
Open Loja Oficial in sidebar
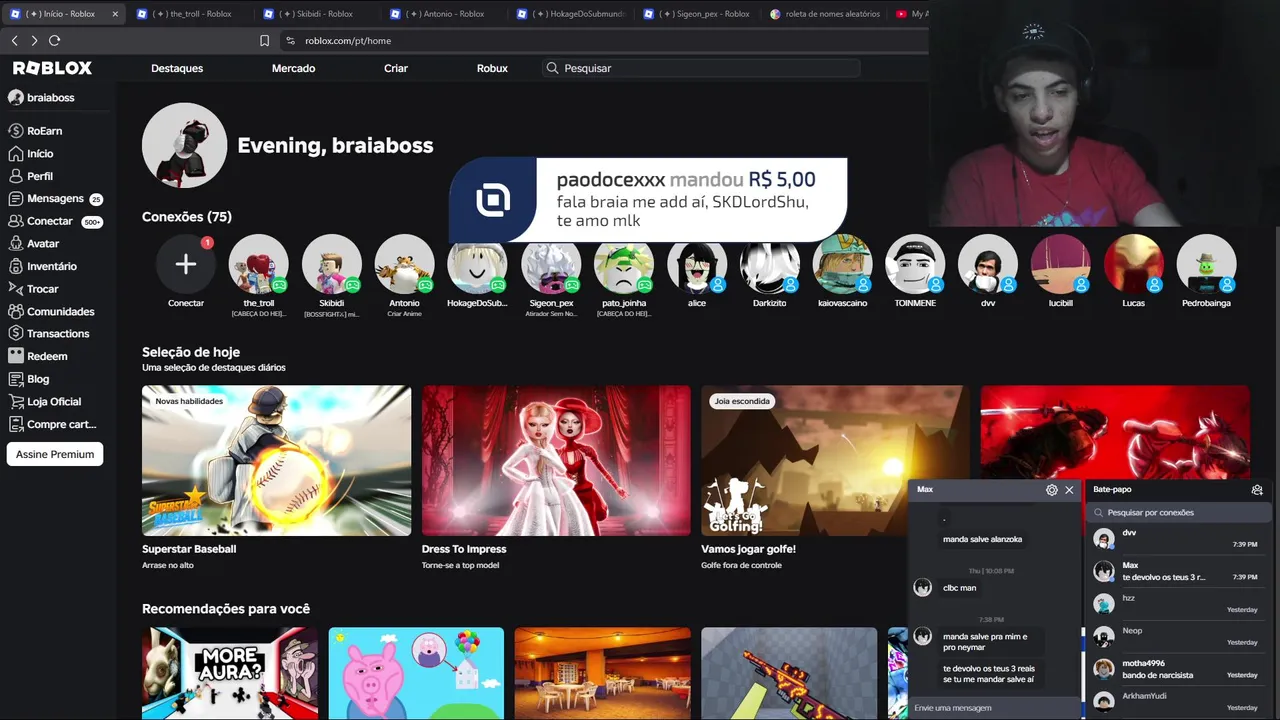pyautogui.click(x=45, y=402)
